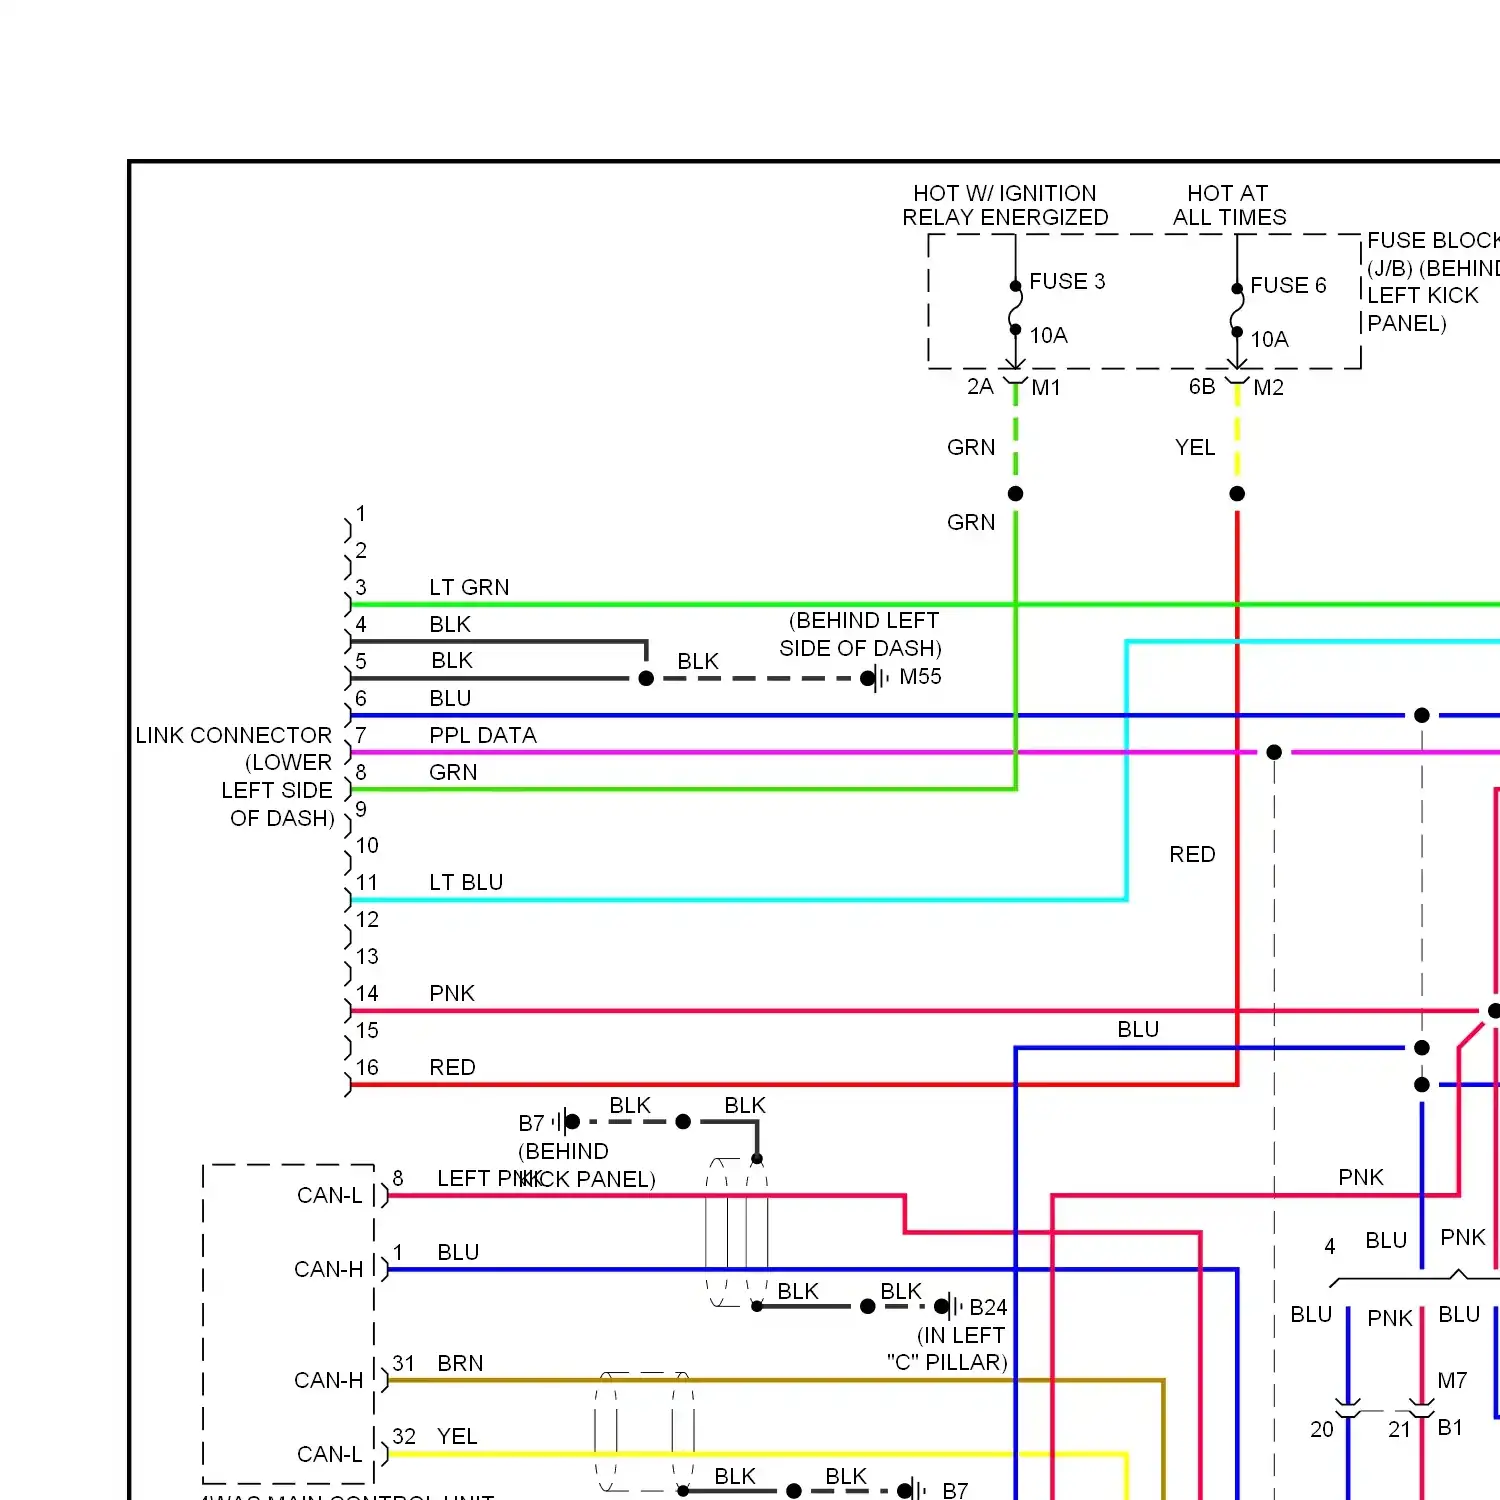This screenshot has height=1500, width=1500.
Task: Click pin number 9 of the link connector
Action: (361, 808)
